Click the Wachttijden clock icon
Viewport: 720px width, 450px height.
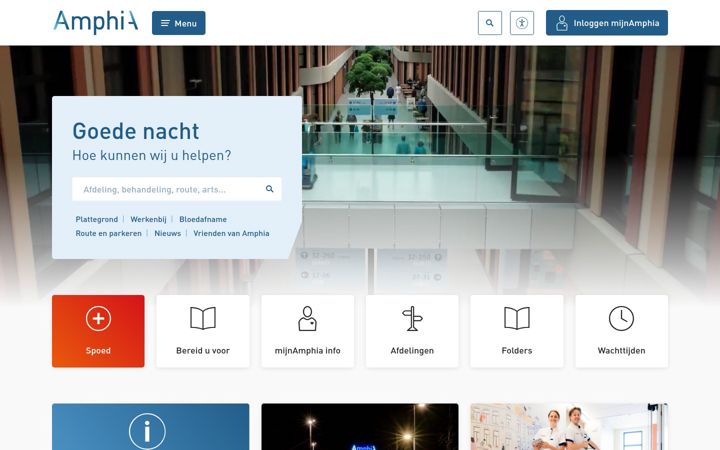621,318
